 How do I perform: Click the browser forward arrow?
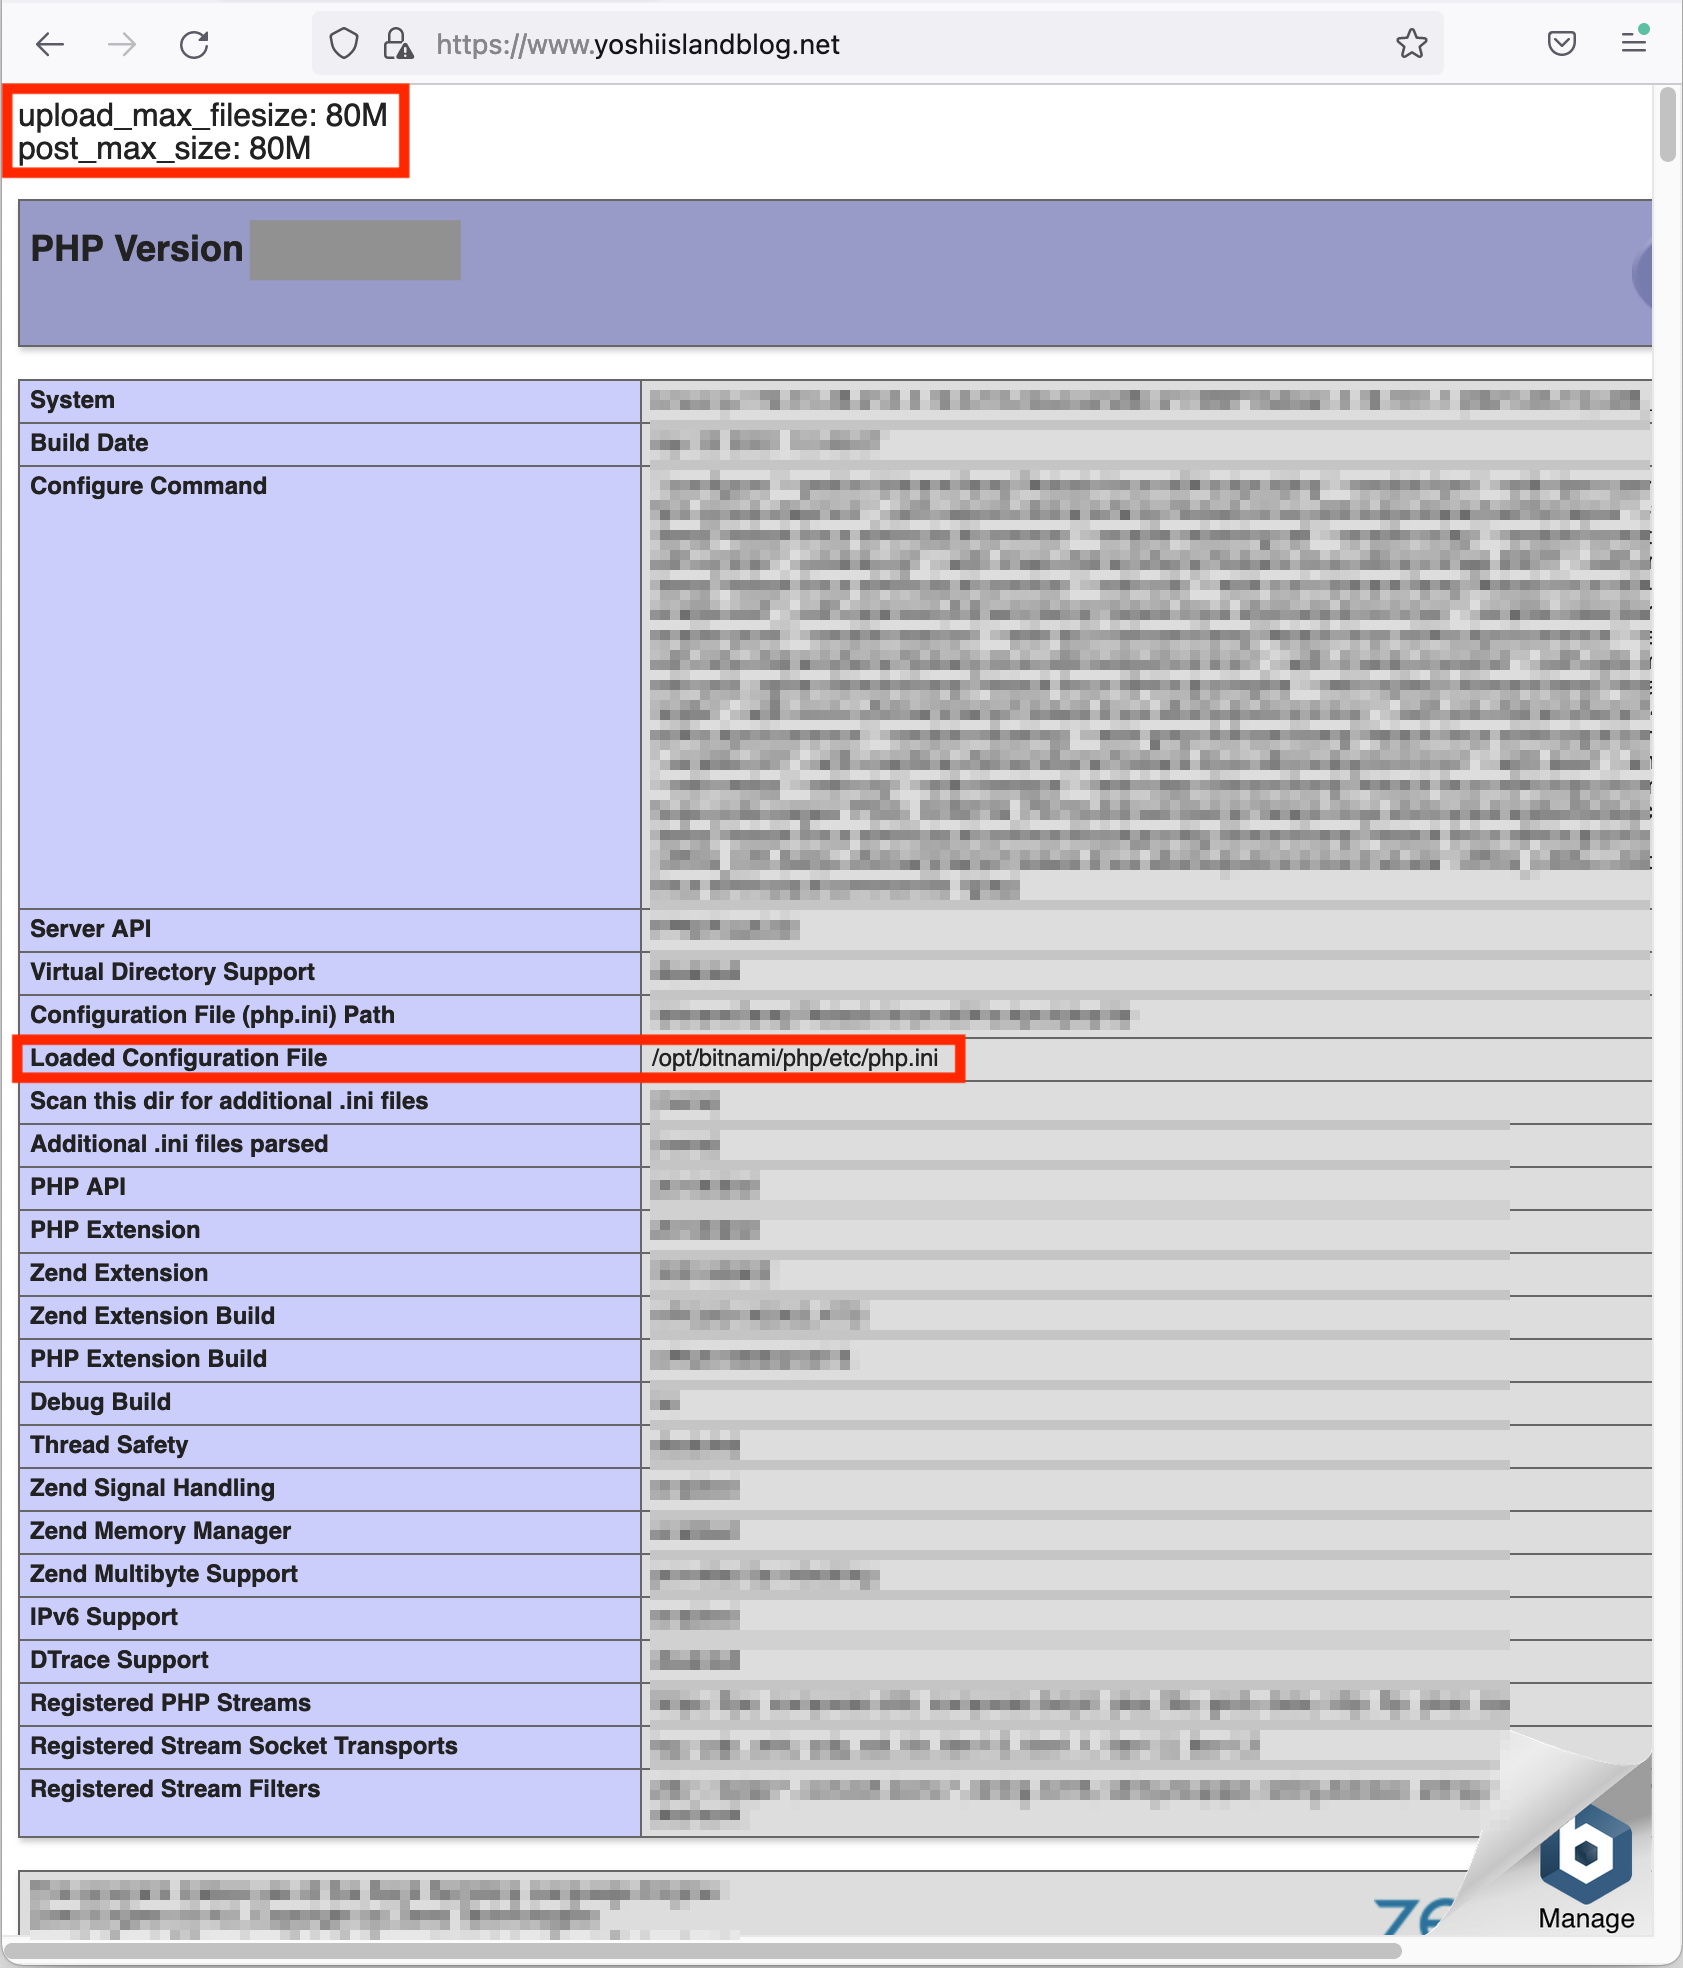pos(122,44)
